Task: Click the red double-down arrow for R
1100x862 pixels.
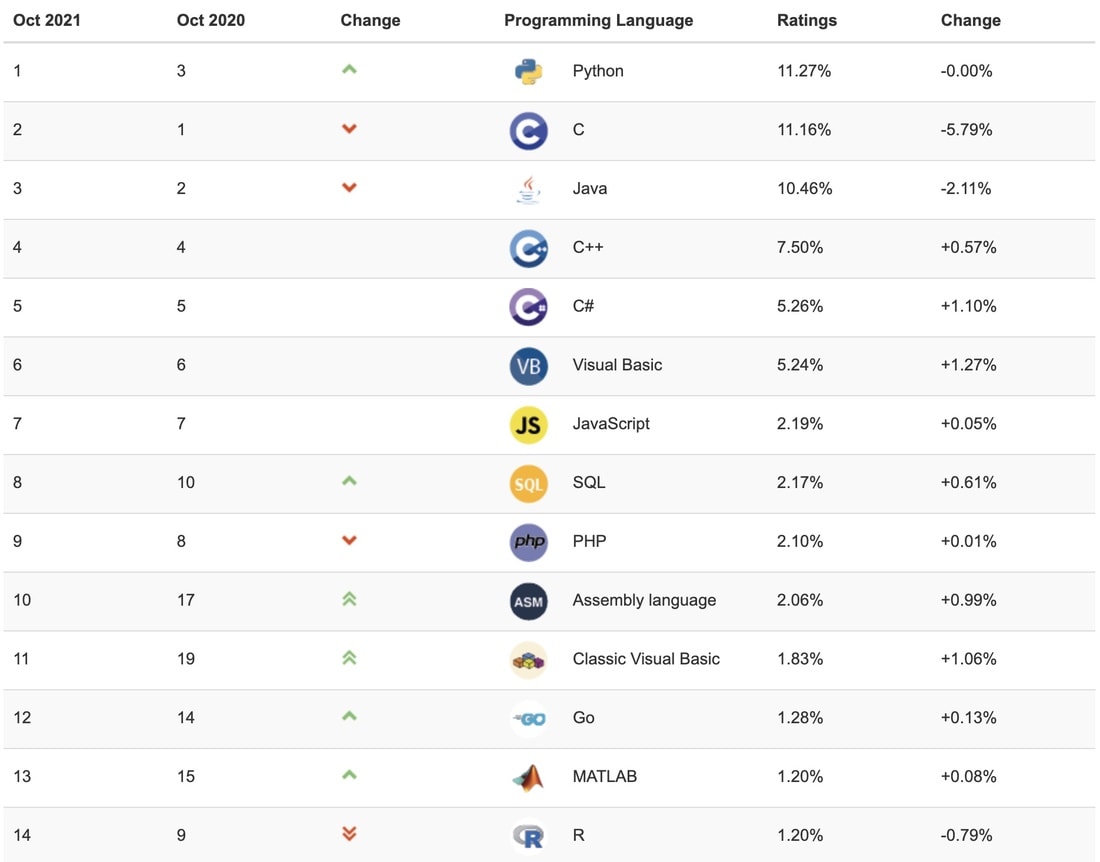Action: click(x=349, y=833)
